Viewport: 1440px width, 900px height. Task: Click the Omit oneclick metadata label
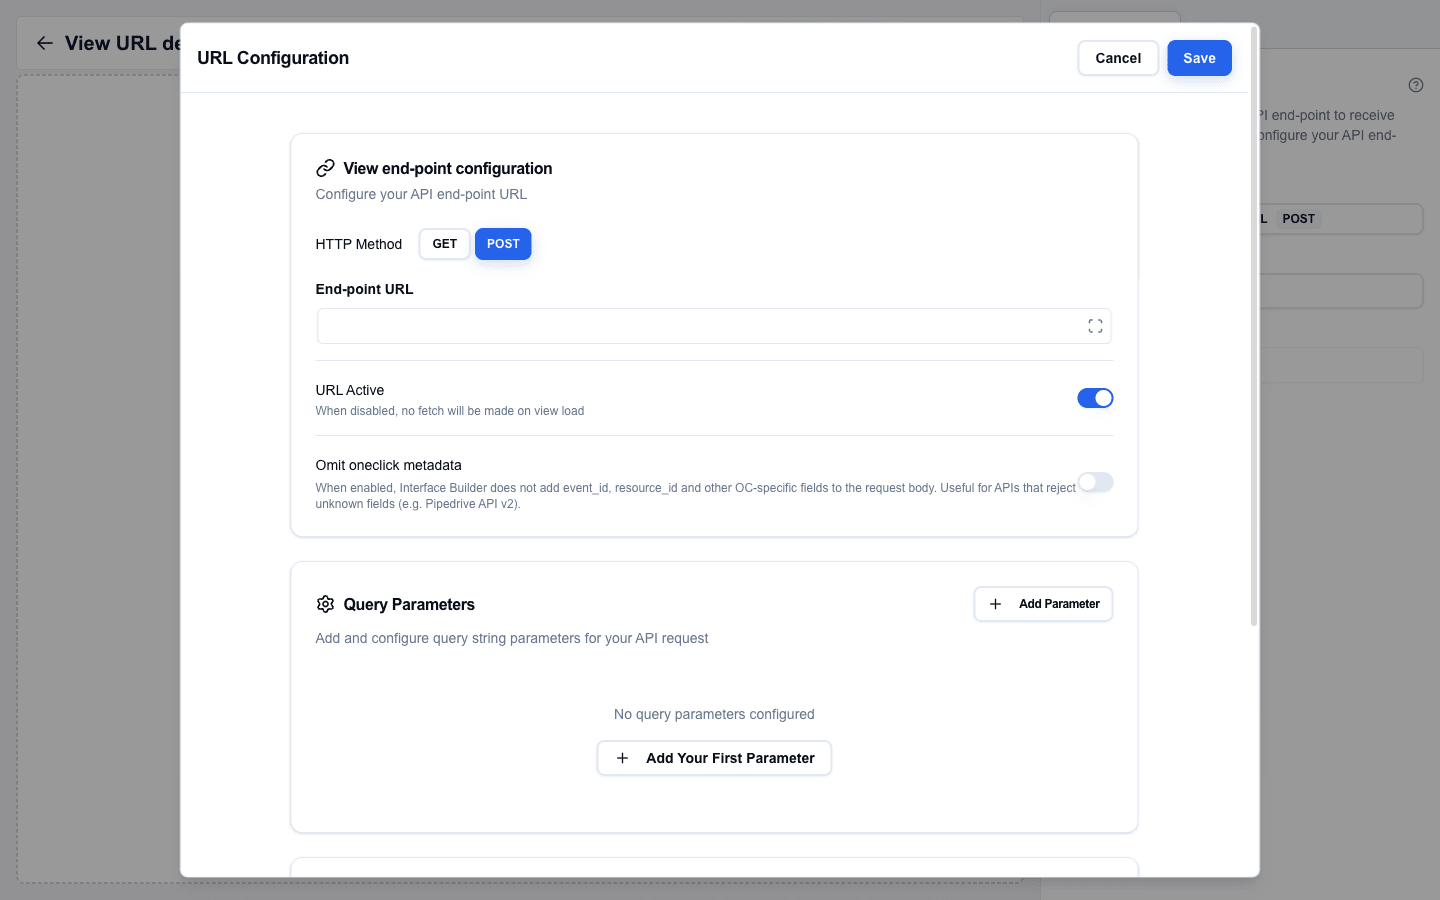tap(389, 465)
